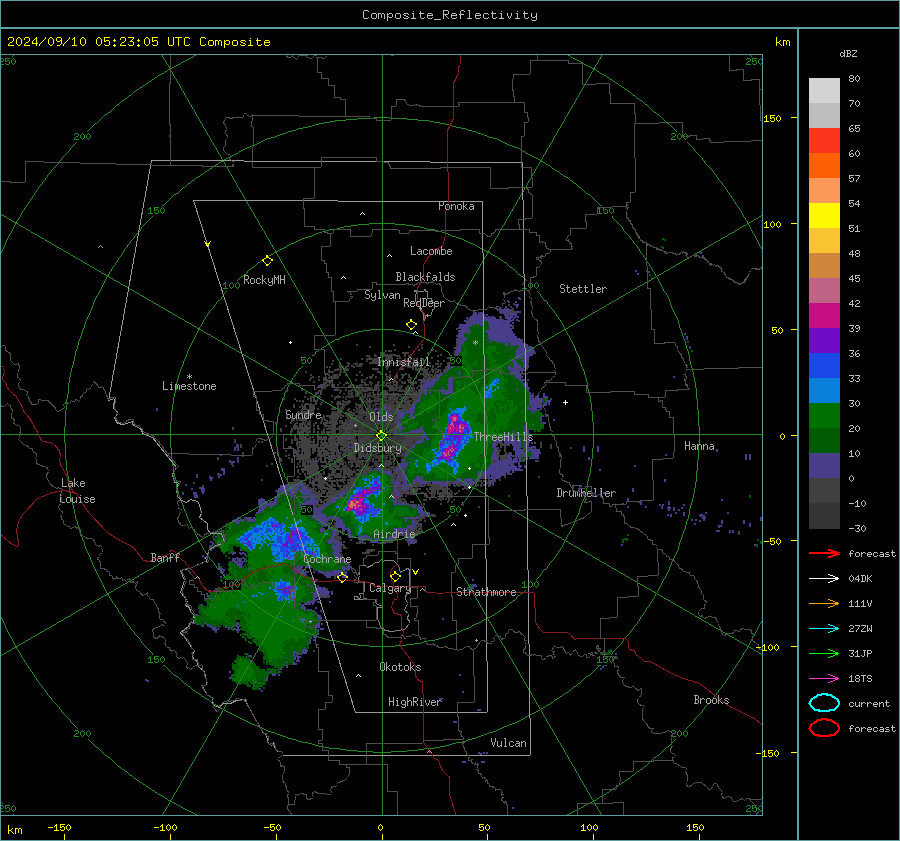
Task: Click the white 04DK arrow legend icon
Action: (x=824, y=579)
